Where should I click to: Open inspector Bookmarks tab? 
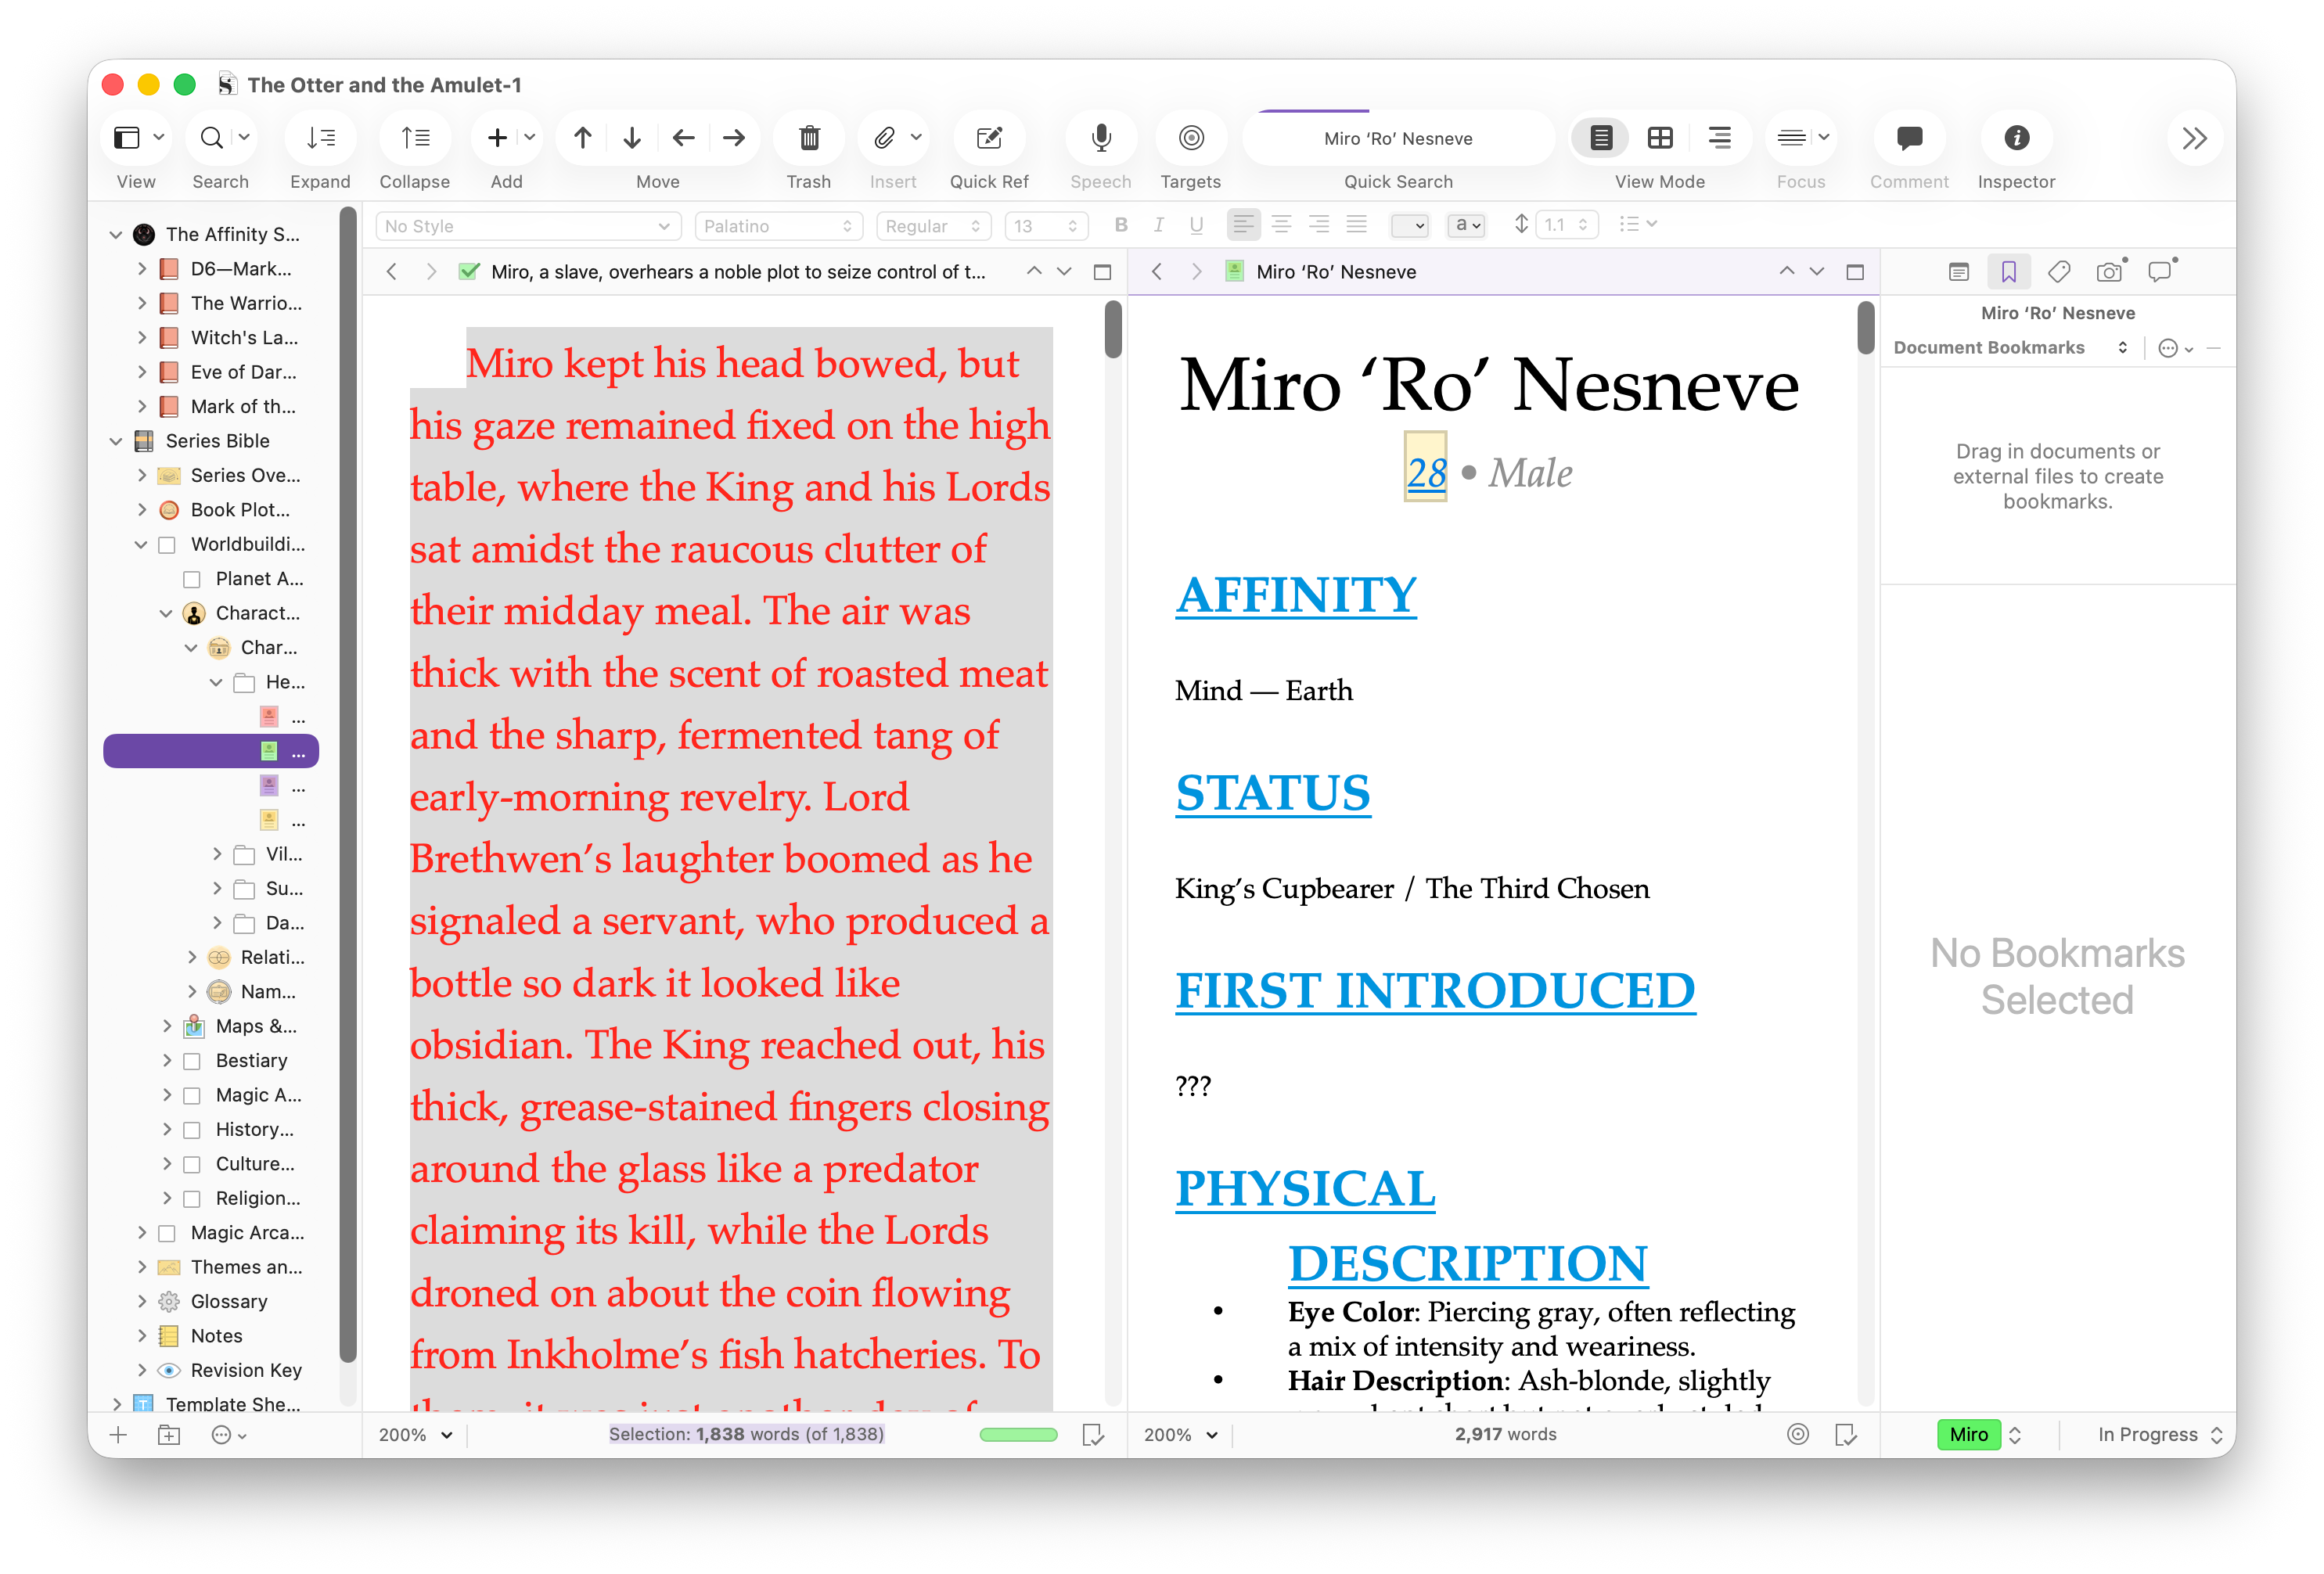pyautogui.click(x=2008, y=272)
